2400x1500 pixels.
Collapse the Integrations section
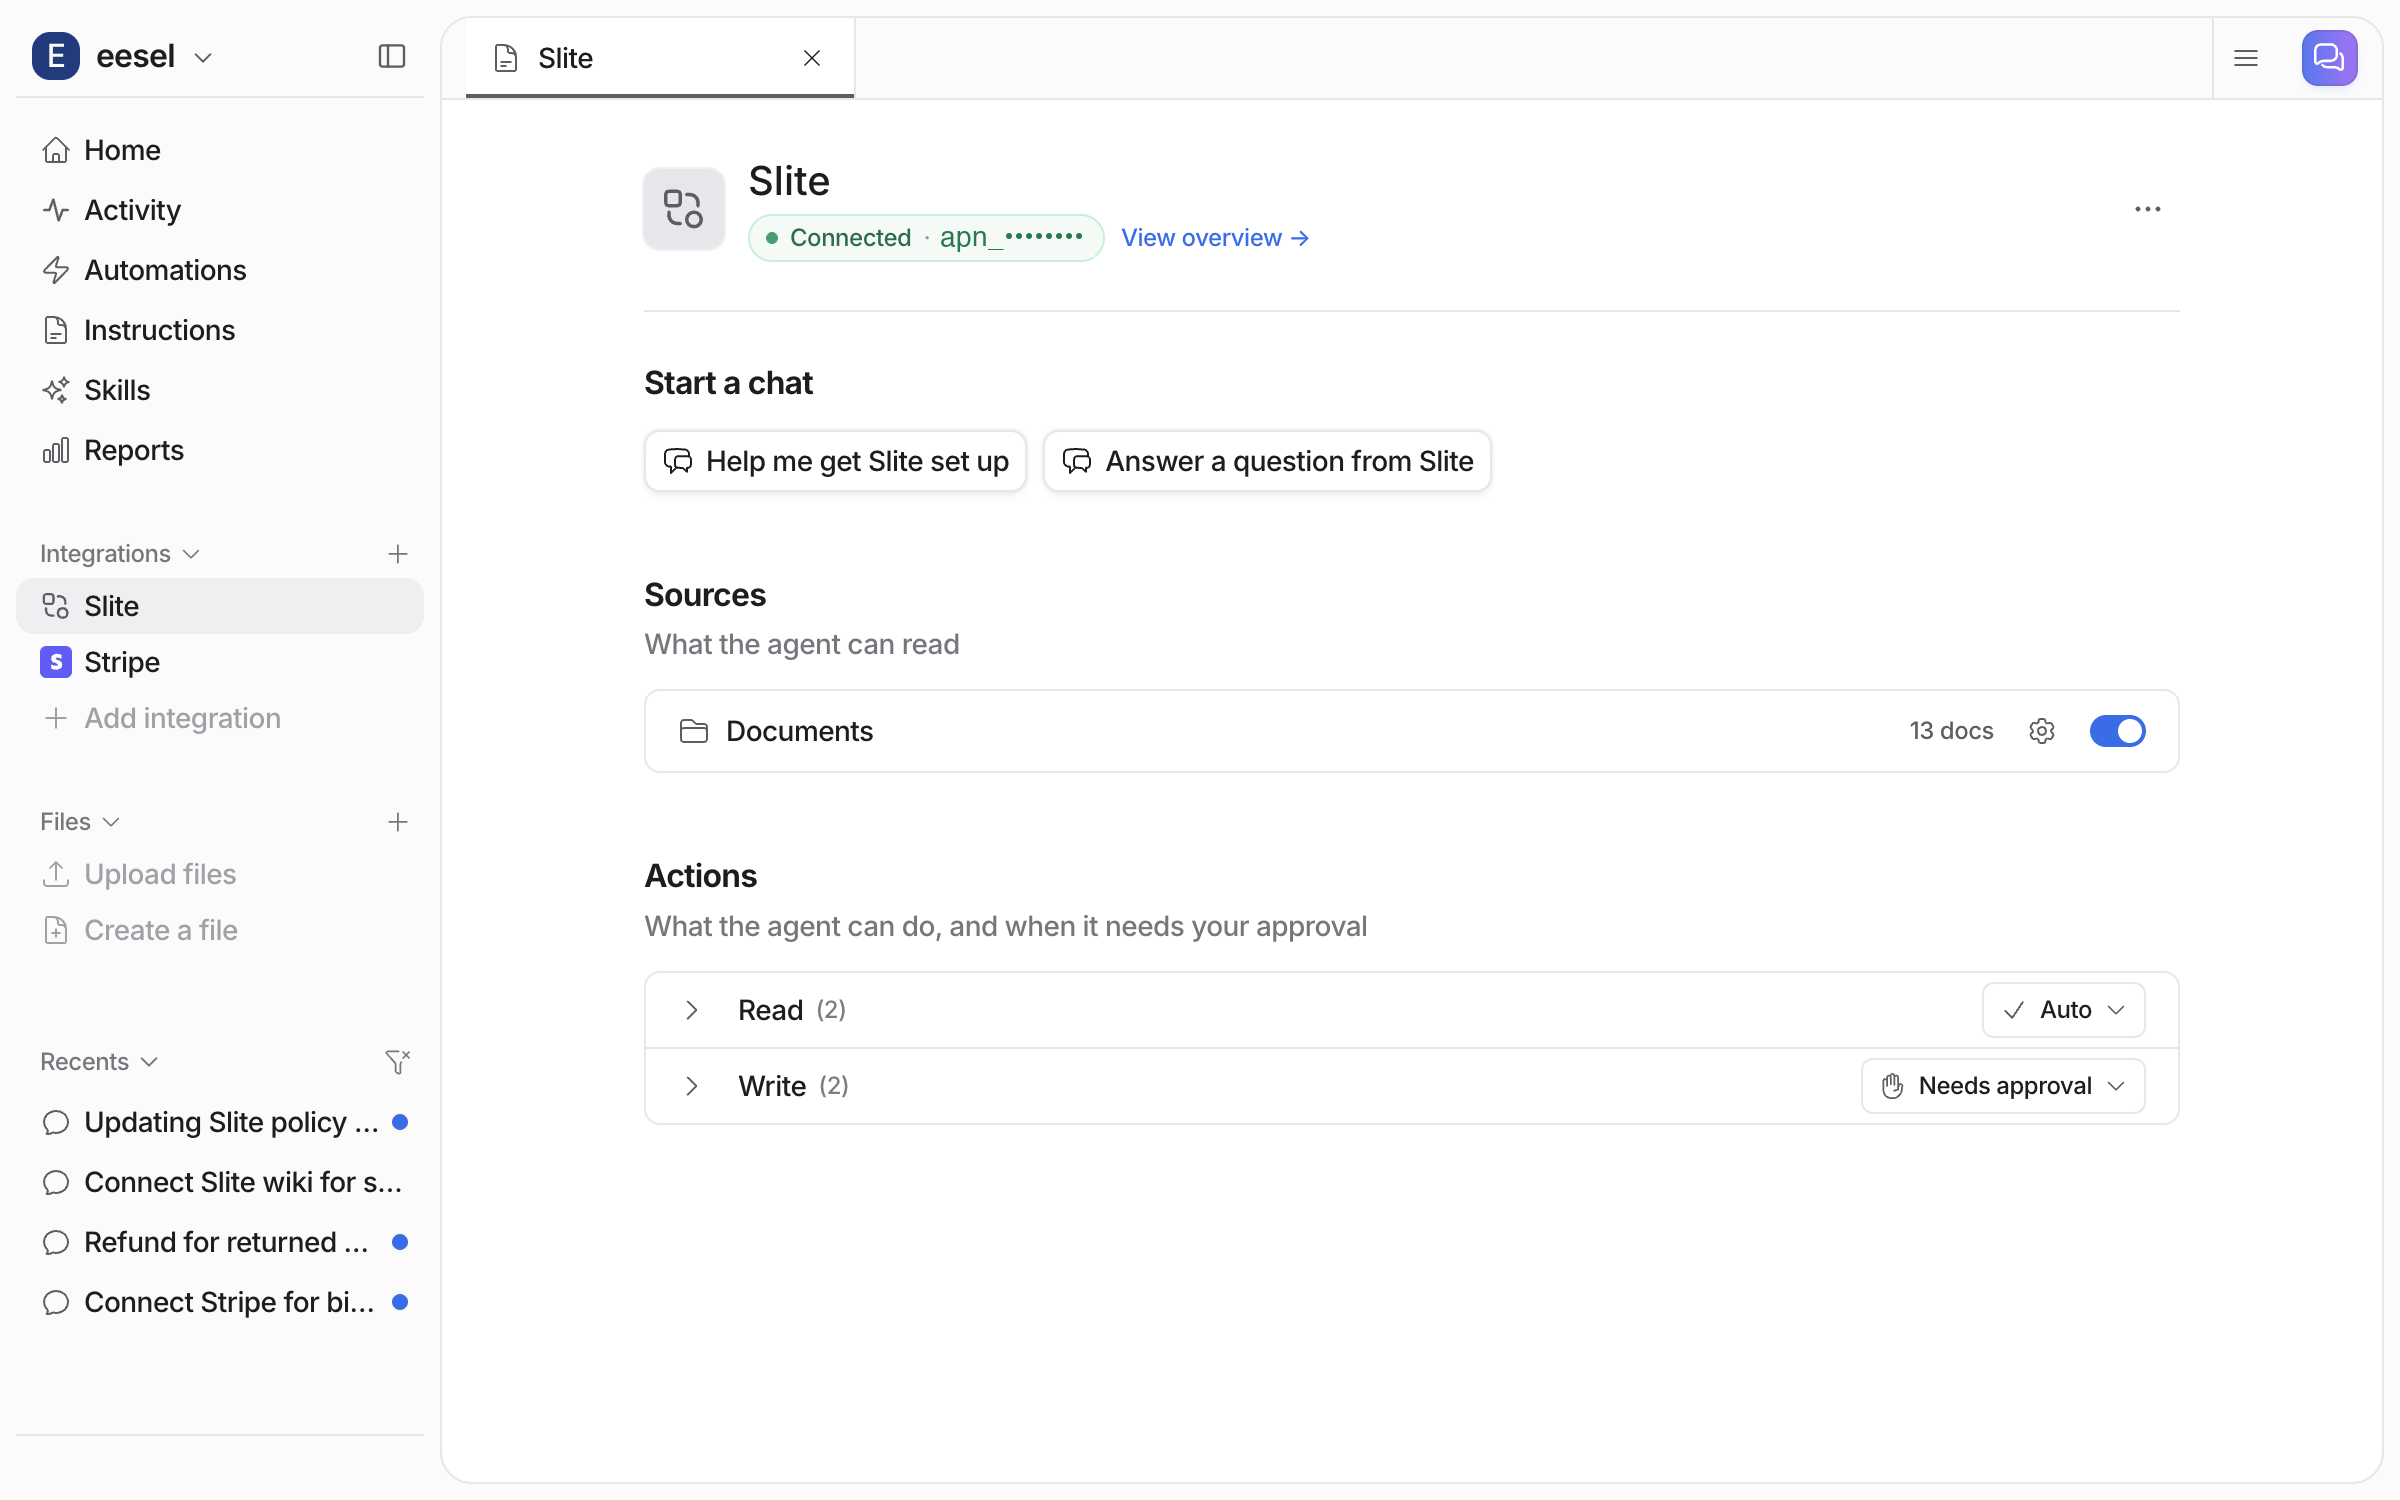[120, 553]
